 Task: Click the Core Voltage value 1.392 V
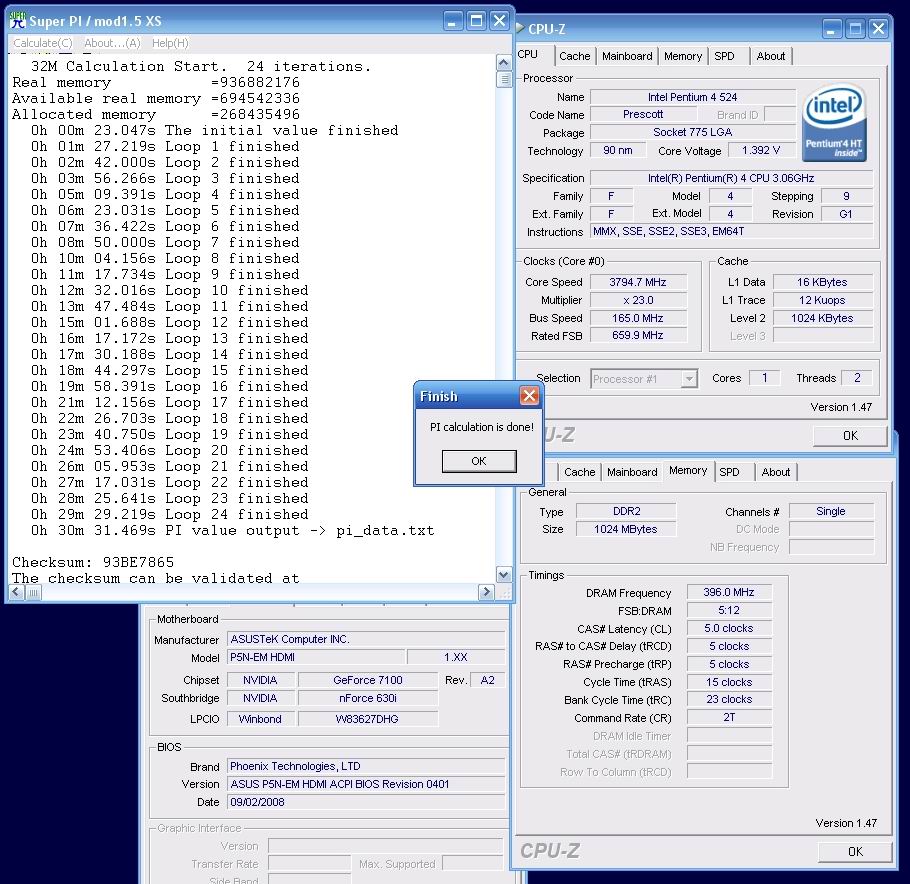pos(761,150)
